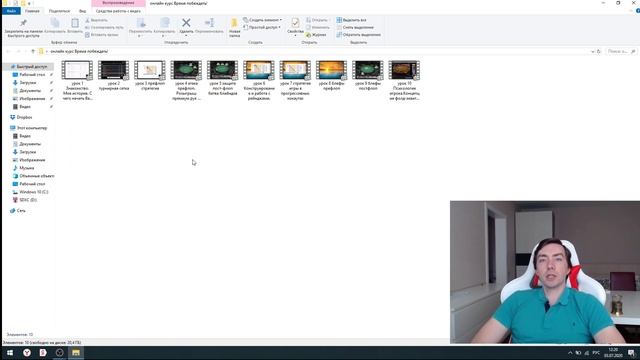Open pinned Downloads (Загрузки) under Quick access

[28, 83]
